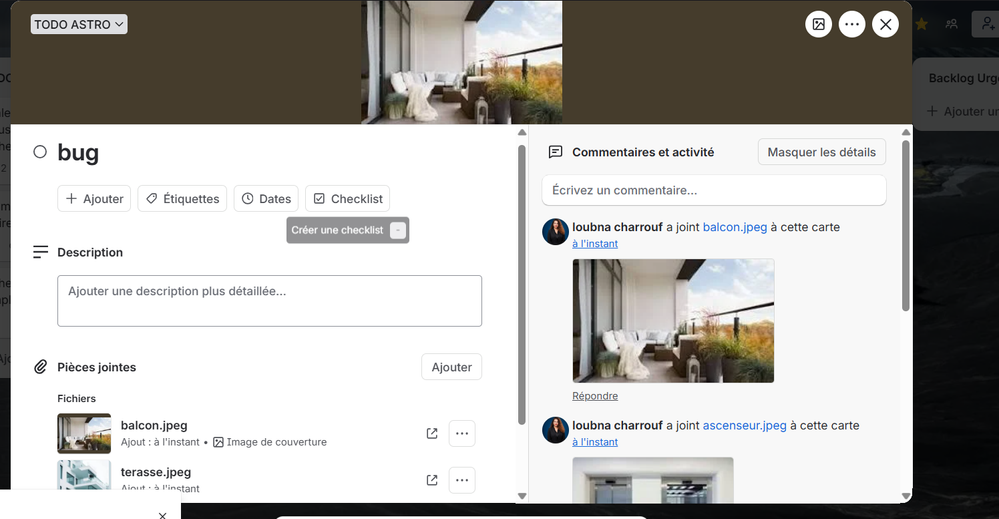Click the board members icon behind dialog
999x519 pixels.
(952, 24)
